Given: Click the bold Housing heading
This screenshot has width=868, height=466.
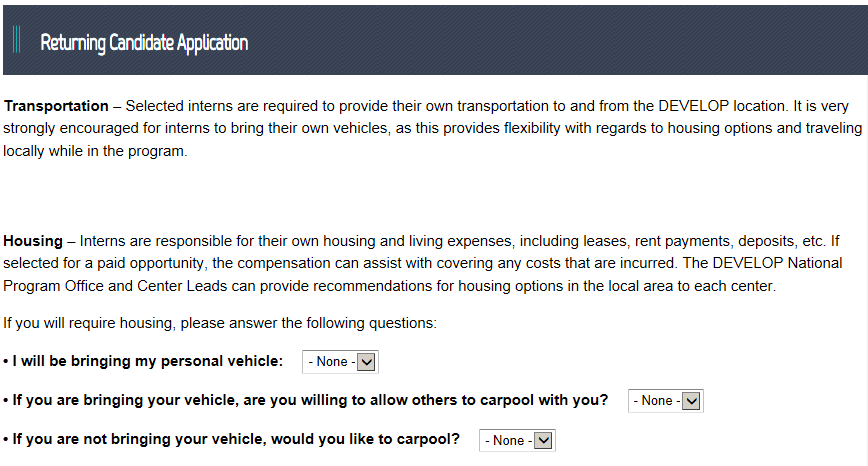Looking at the screenshot, I should click(33, 241).
